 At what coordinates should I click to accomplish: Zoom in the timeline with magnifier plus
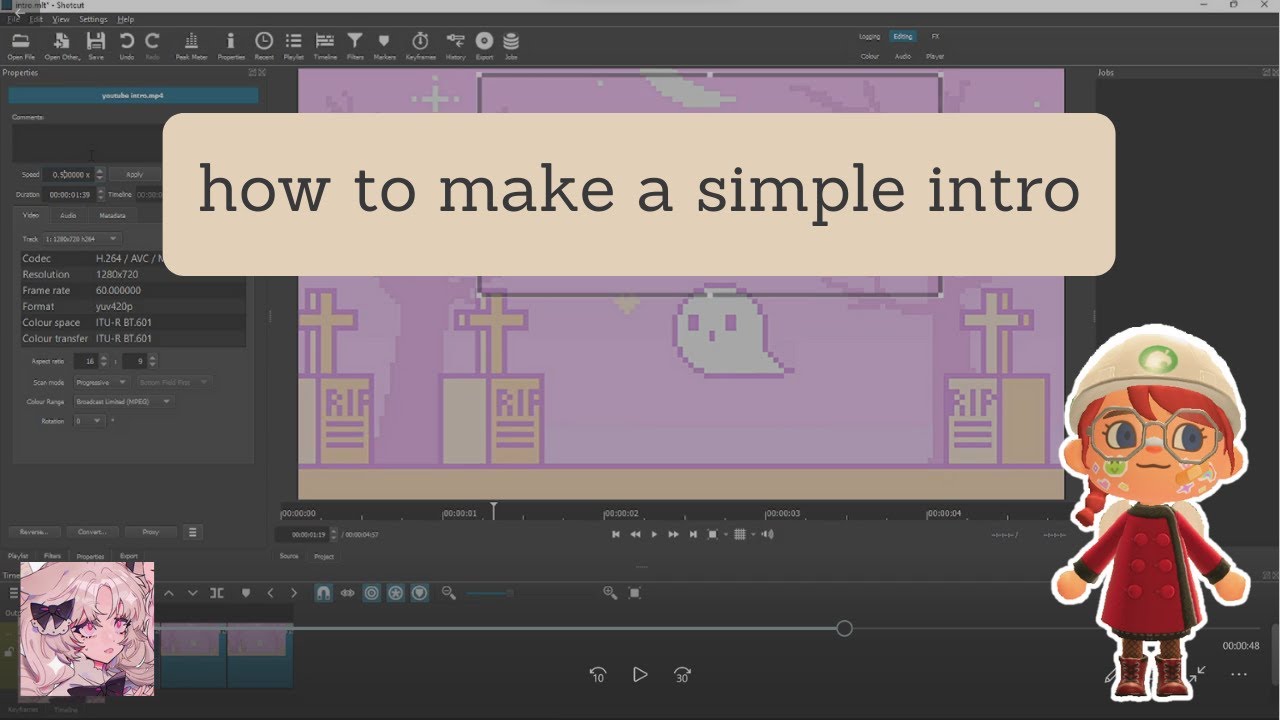tap(610, 593)
